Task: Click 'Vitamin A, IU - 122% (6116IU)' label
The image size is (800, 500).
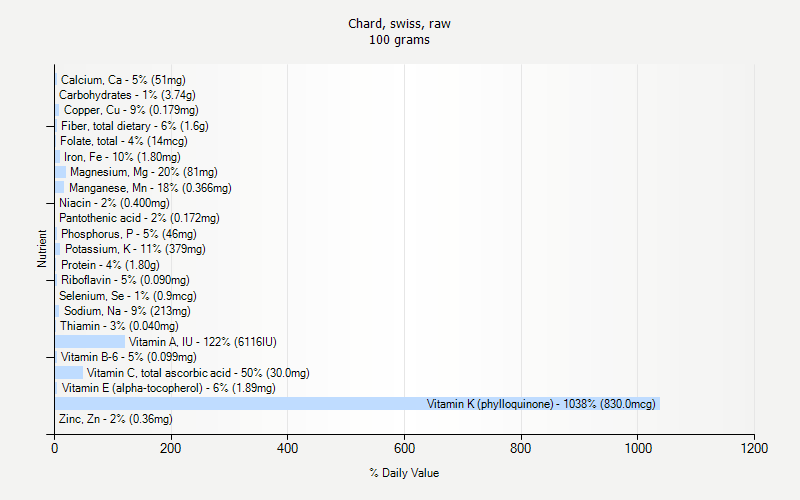Action: pyautogui.click(x=203, y=342)
